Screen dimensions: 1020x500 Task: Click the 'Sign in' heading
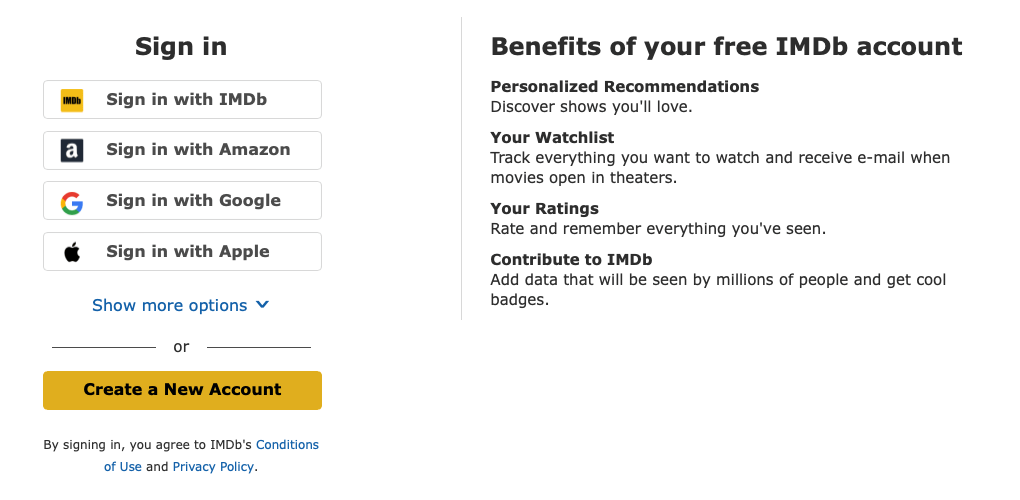(x=181, y=47)
